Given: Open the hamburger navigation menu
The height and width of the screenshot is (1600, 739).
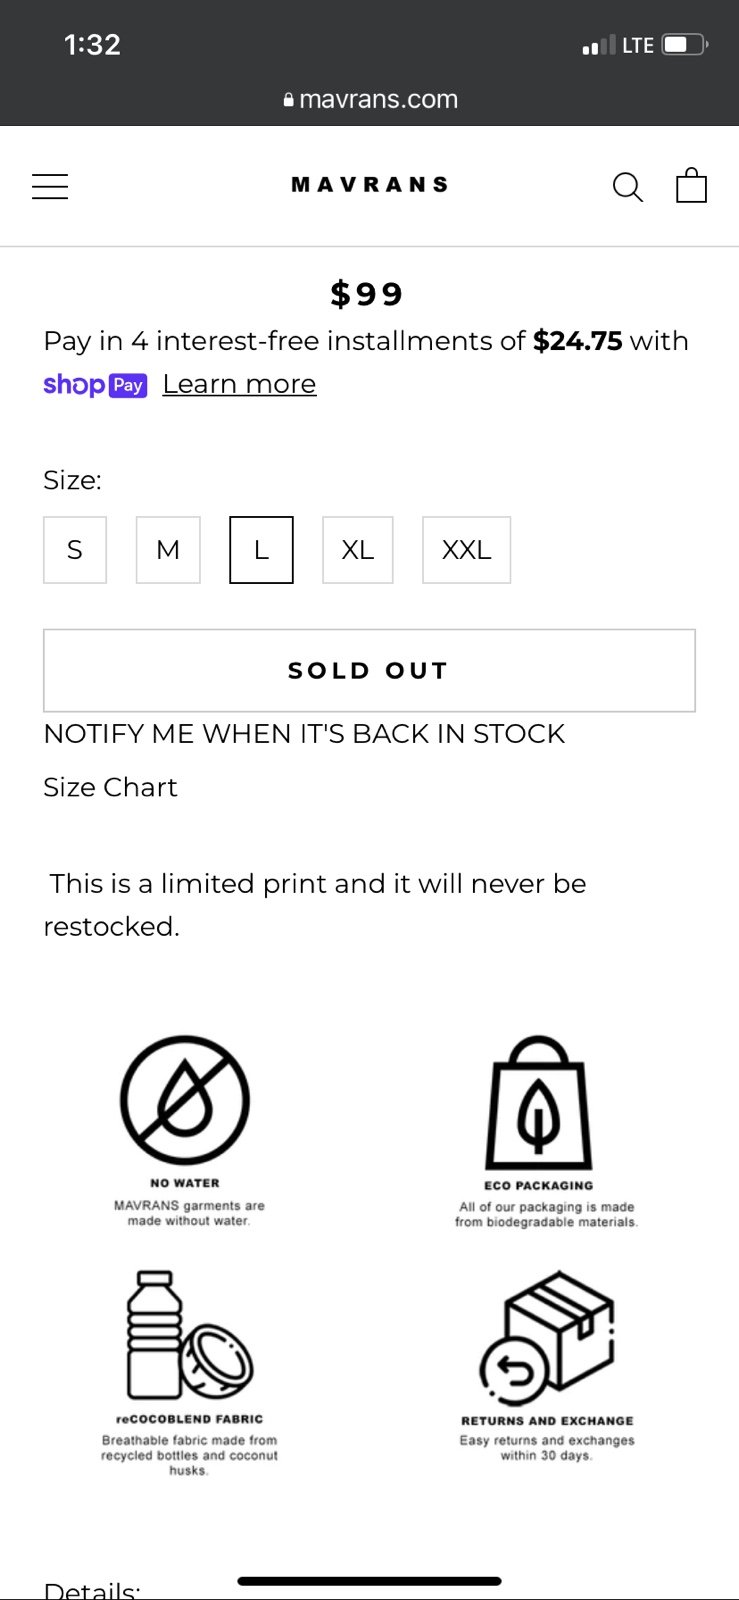Looking at the screenshot, I should click(x=50, y=187).
